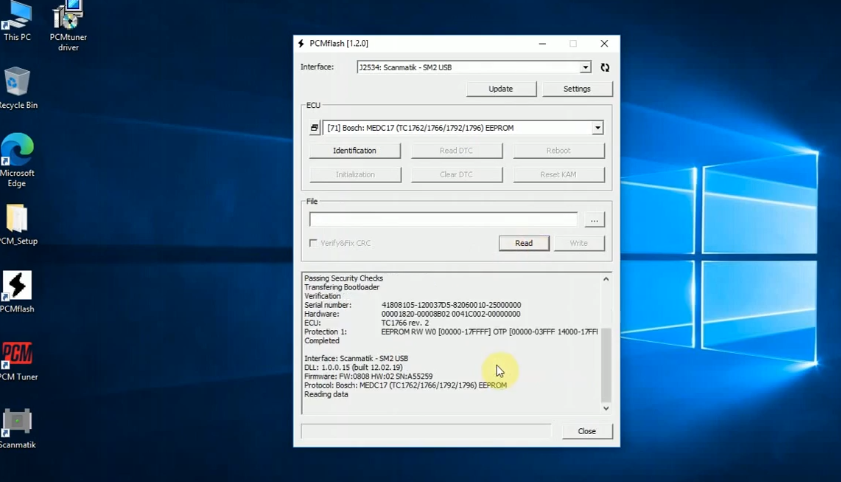Click the Write button

[579, 243]
